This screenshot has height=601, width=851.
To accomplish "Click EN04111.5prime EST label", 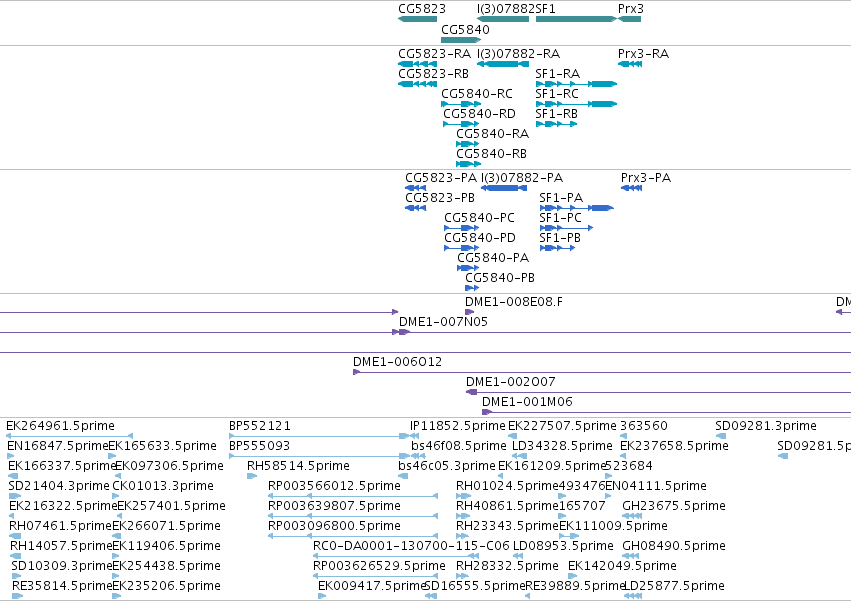I will 656,486.
